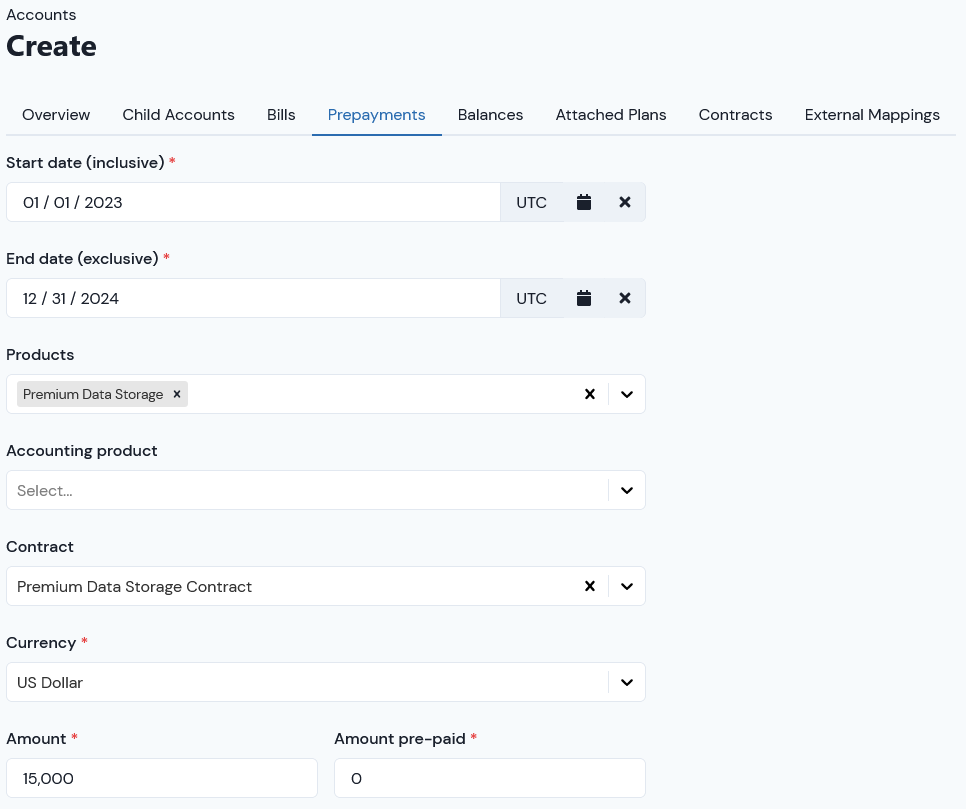Viewport: 966px width, 809px height.
Task: Click the Amount pre-paid input field
Action: pos(490,778)
